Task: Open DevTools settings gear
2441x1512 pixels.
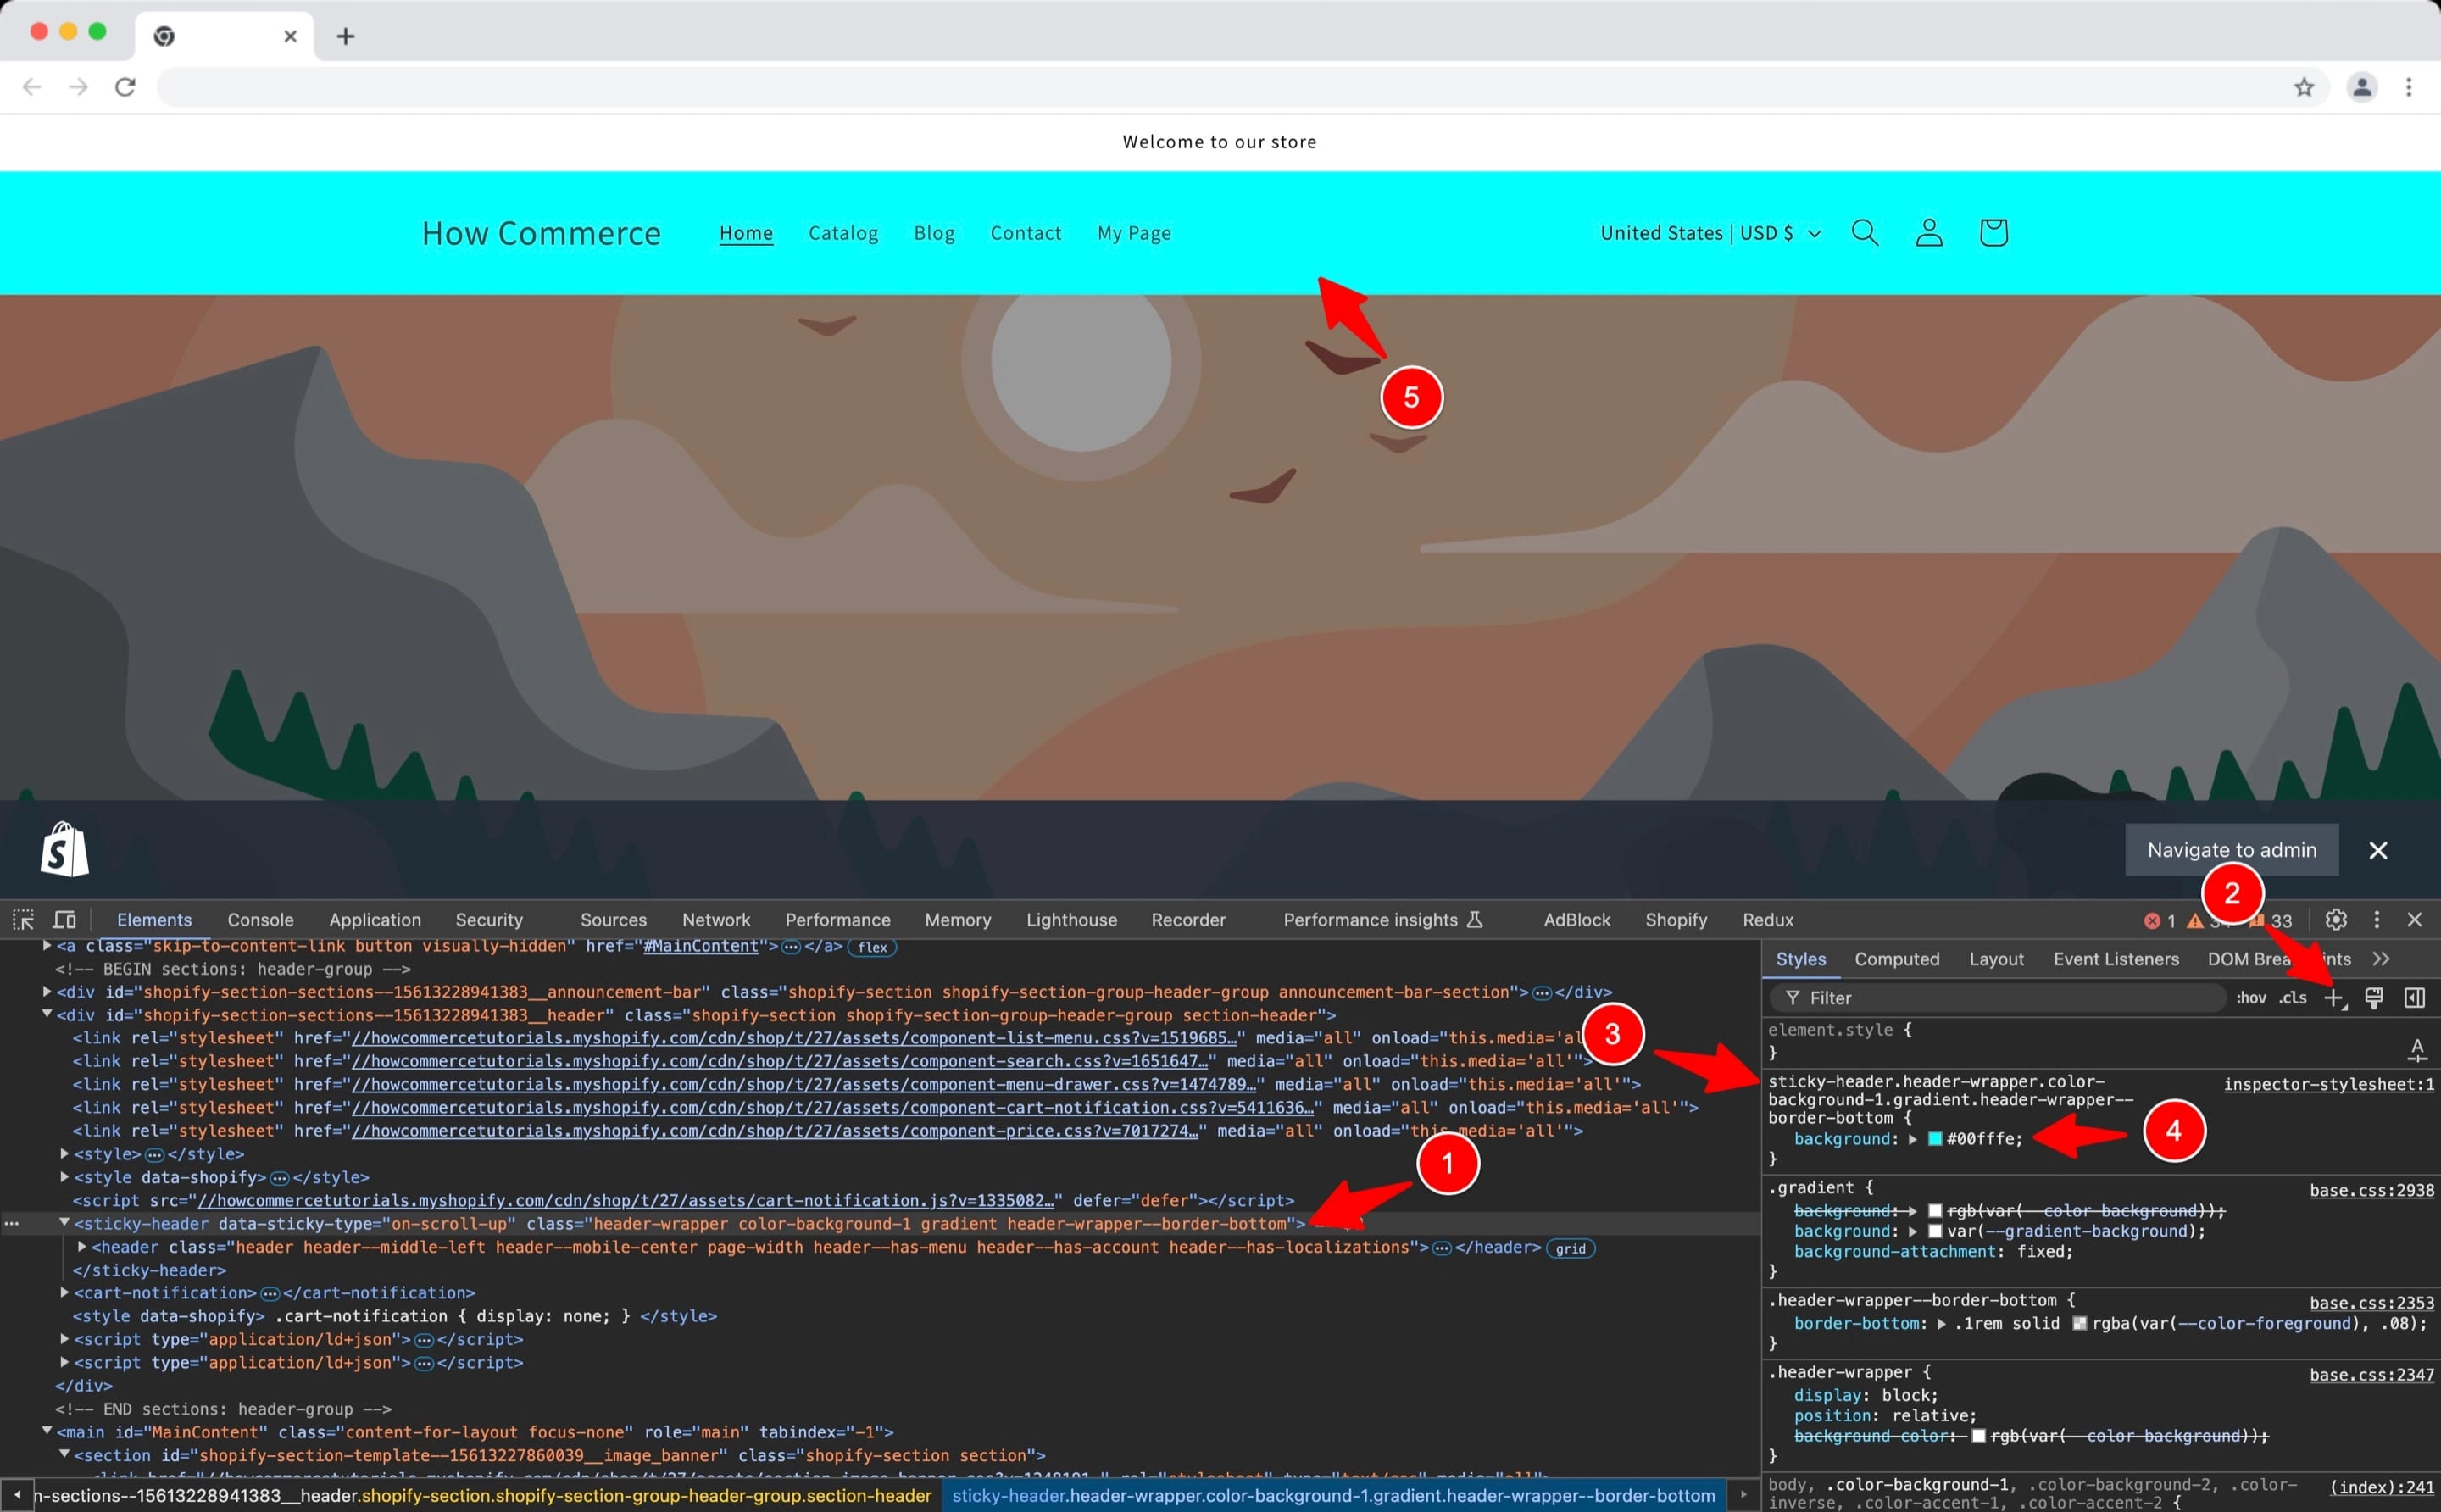Action: click(2336, 919)
